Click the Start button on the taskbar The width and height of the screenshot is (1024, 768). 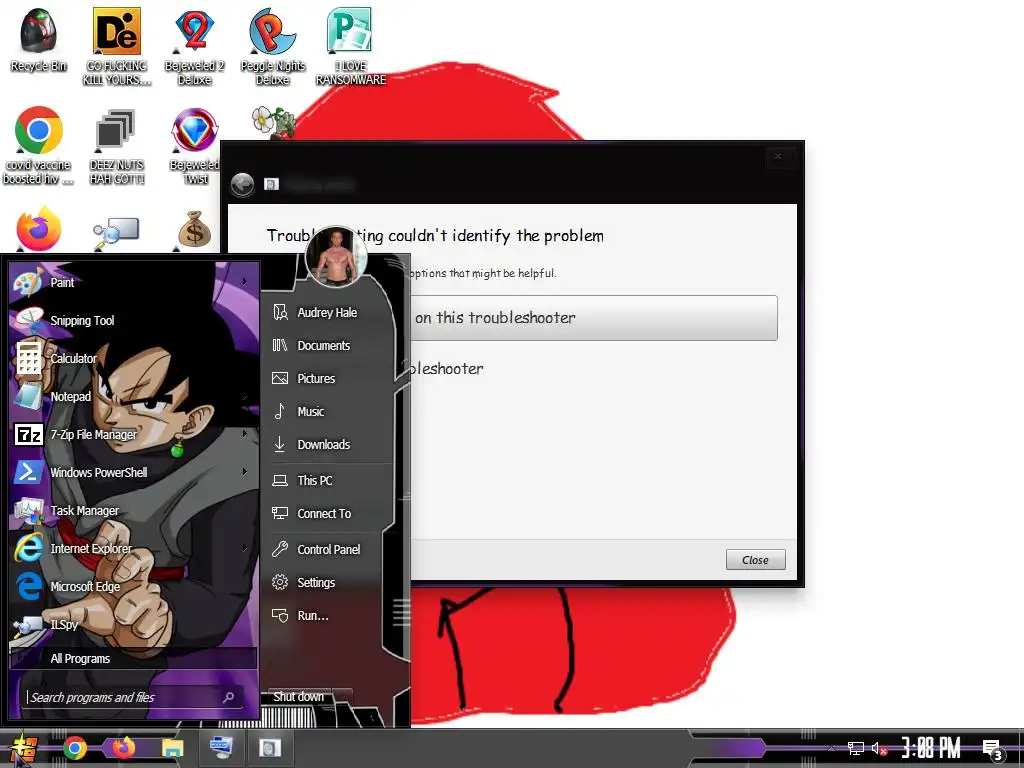[23, 748]
